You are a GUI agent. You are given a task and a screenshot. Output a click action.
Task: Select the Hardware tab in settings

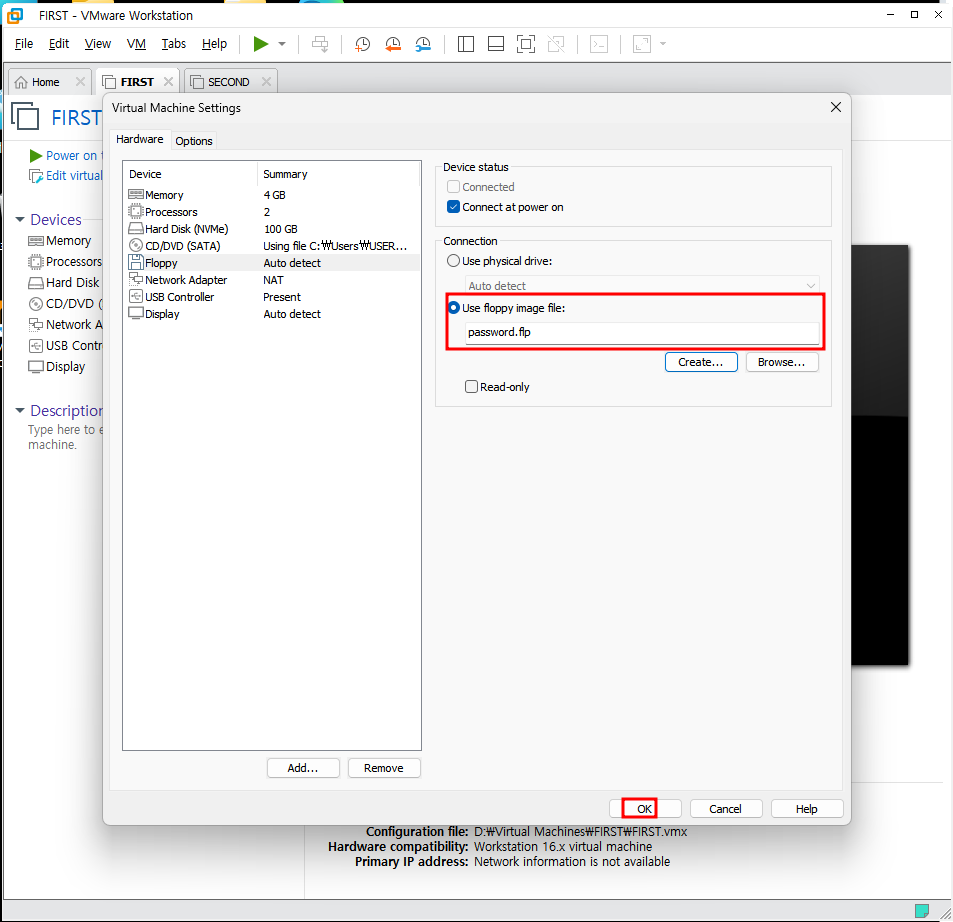point(140,139)
